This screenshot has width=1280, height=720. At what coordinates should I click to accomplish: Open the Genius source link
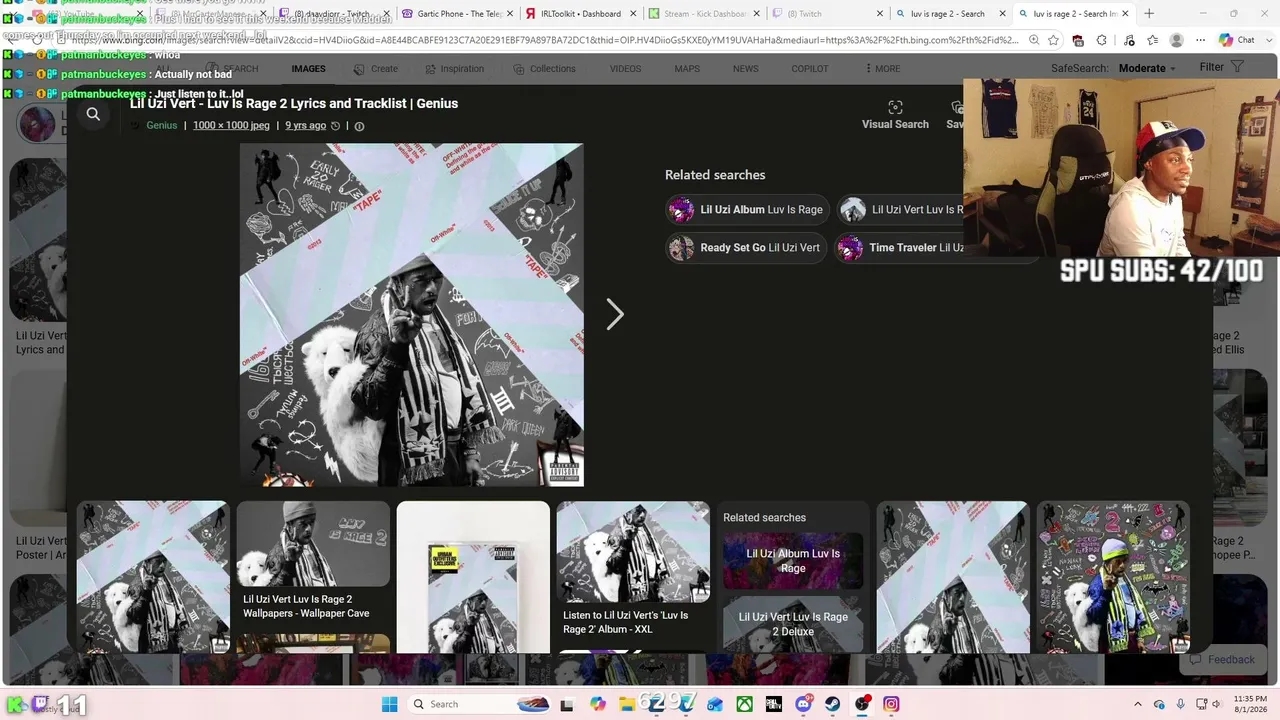161,126
